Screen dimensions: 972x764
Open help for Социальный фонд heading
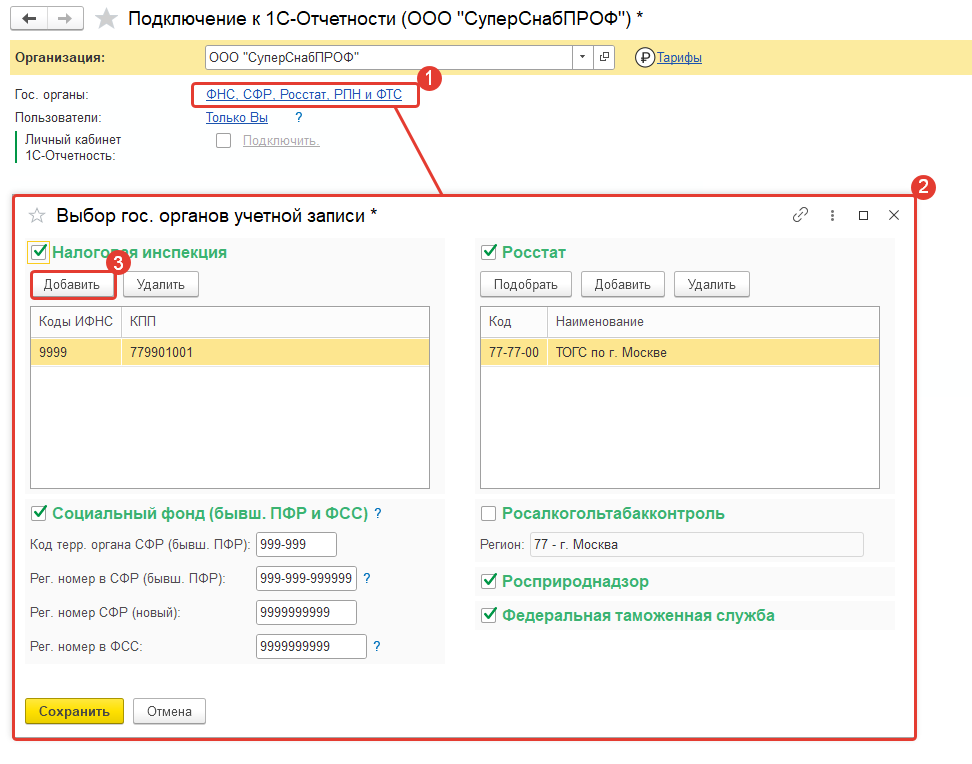(x=378, y=513)
